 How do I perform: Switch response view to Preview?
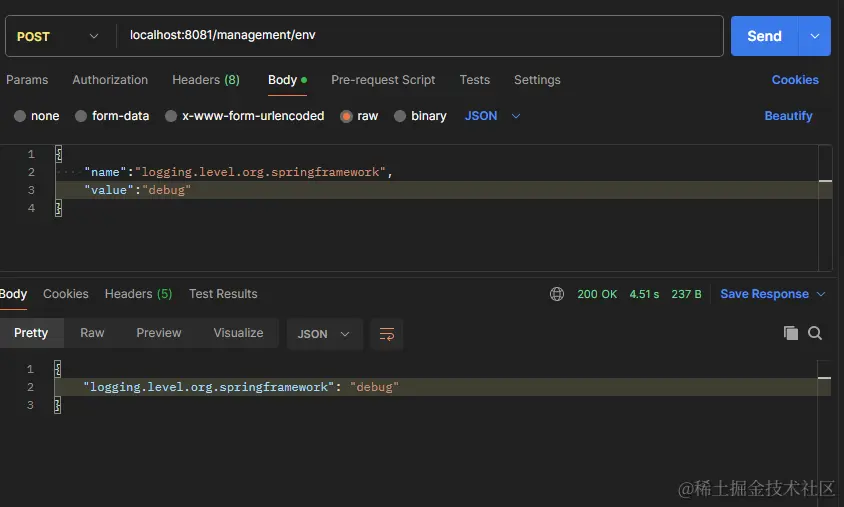(x=159, y=333)
